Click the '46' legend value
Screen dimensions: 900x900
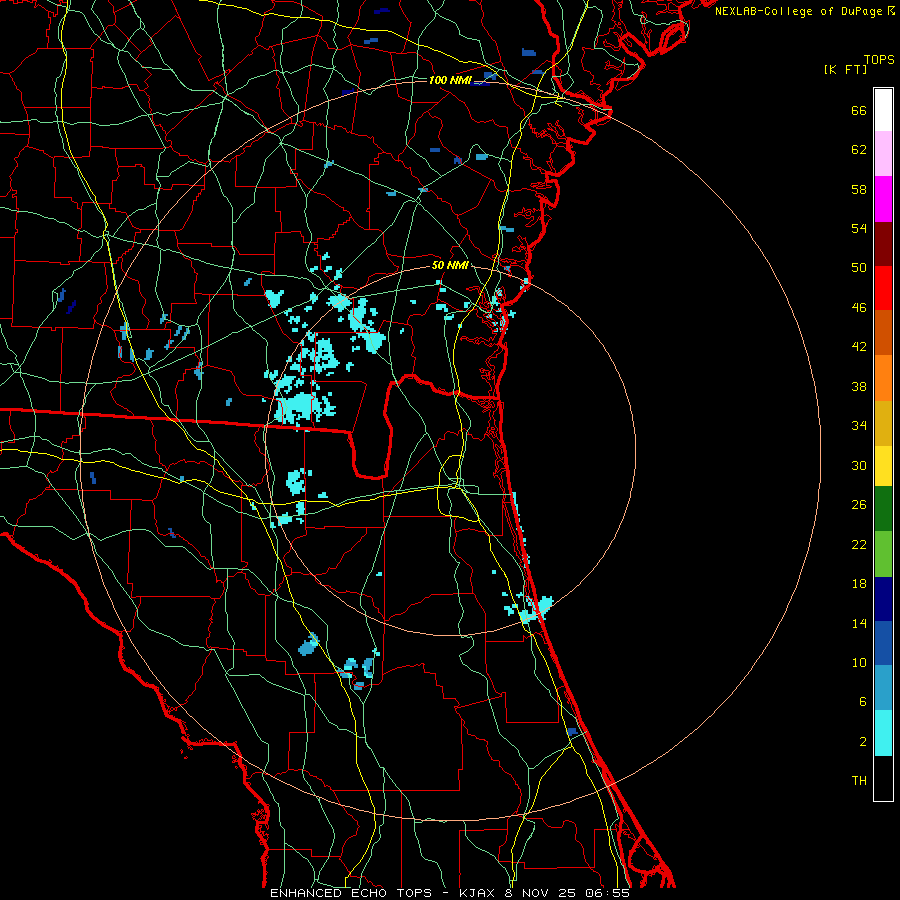(859, 307)
